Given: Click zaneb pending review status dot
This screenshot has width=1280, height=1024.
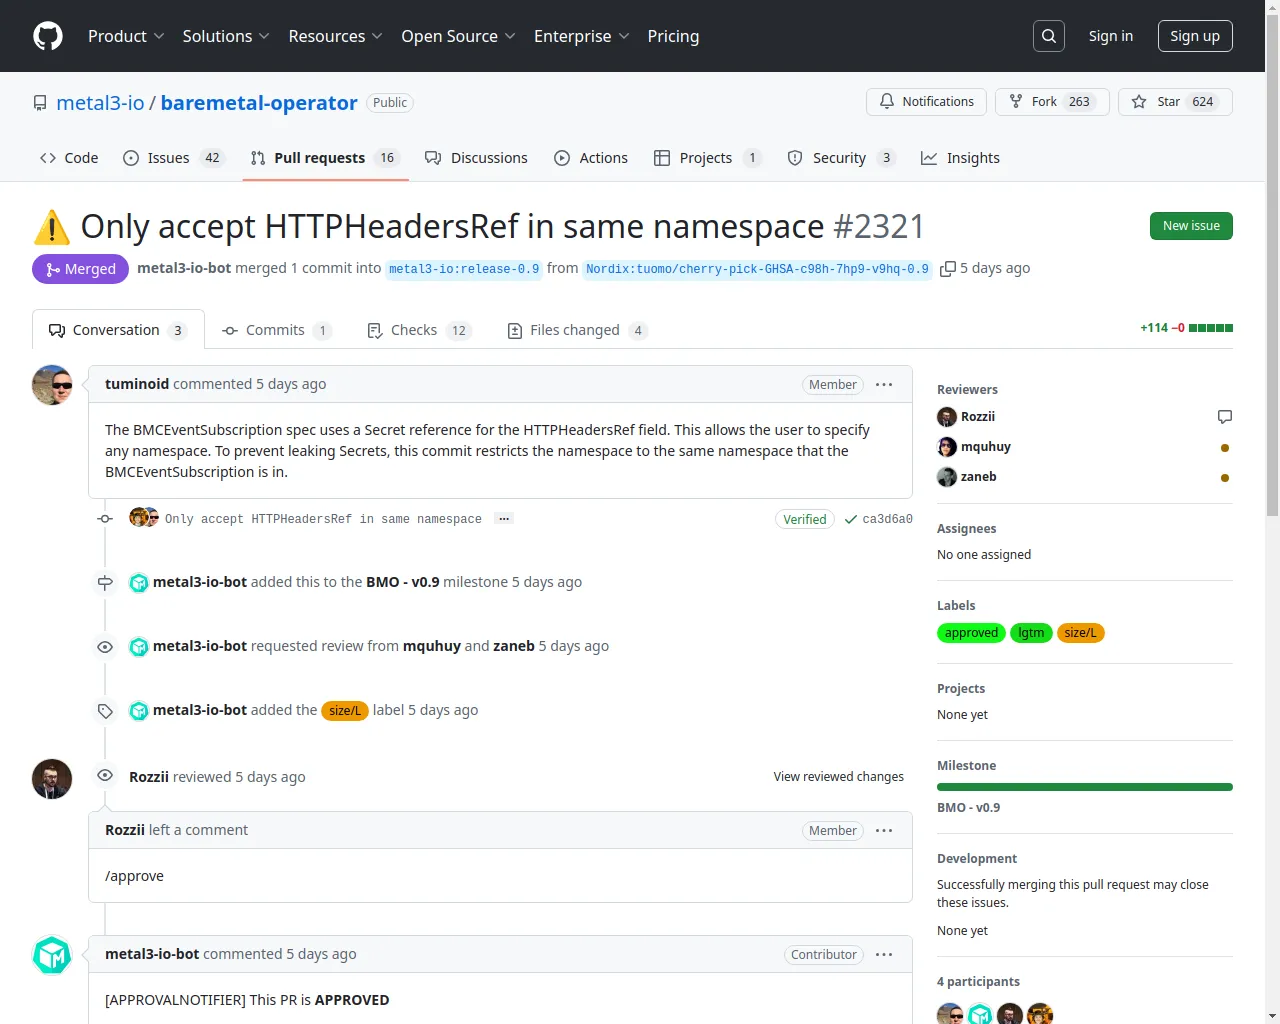Looking at the screenshot, I should [1225, 478].
